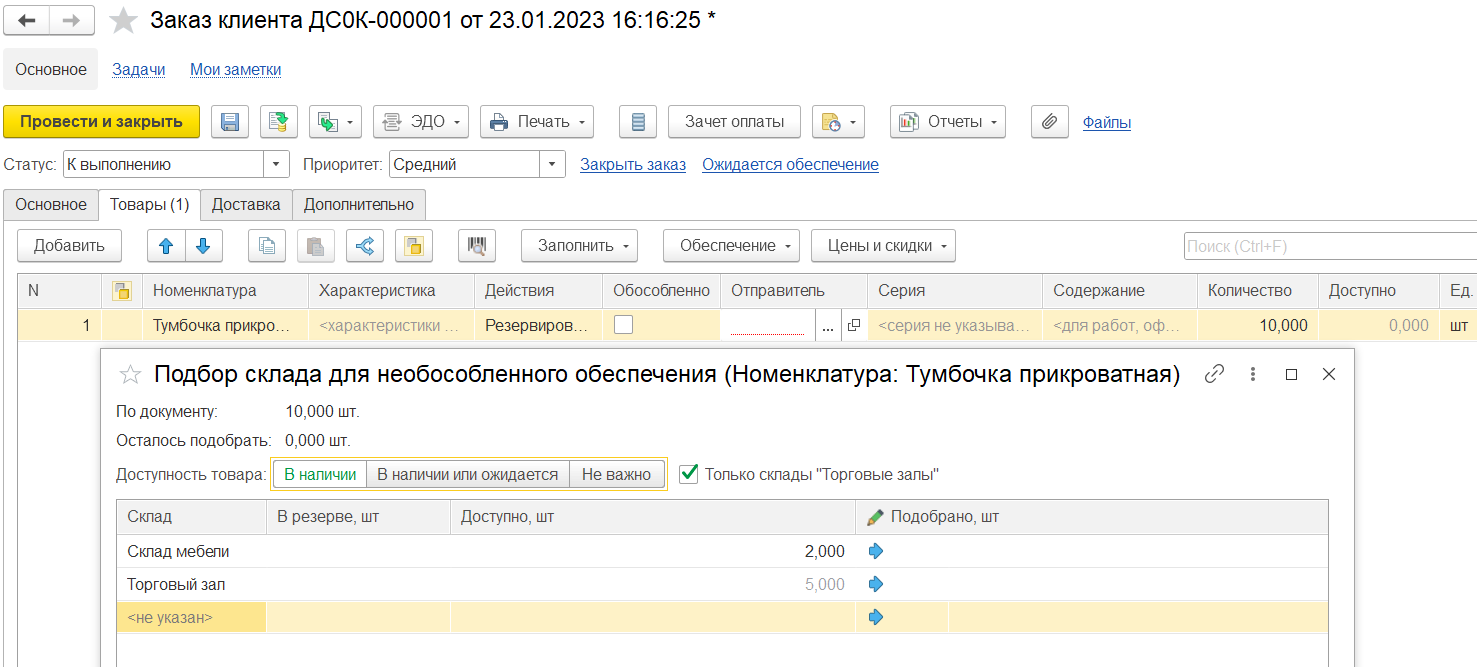Click the paperclip attach files icon
The width and height of the screenshot is (1477, 667).
pos(1049,122)
